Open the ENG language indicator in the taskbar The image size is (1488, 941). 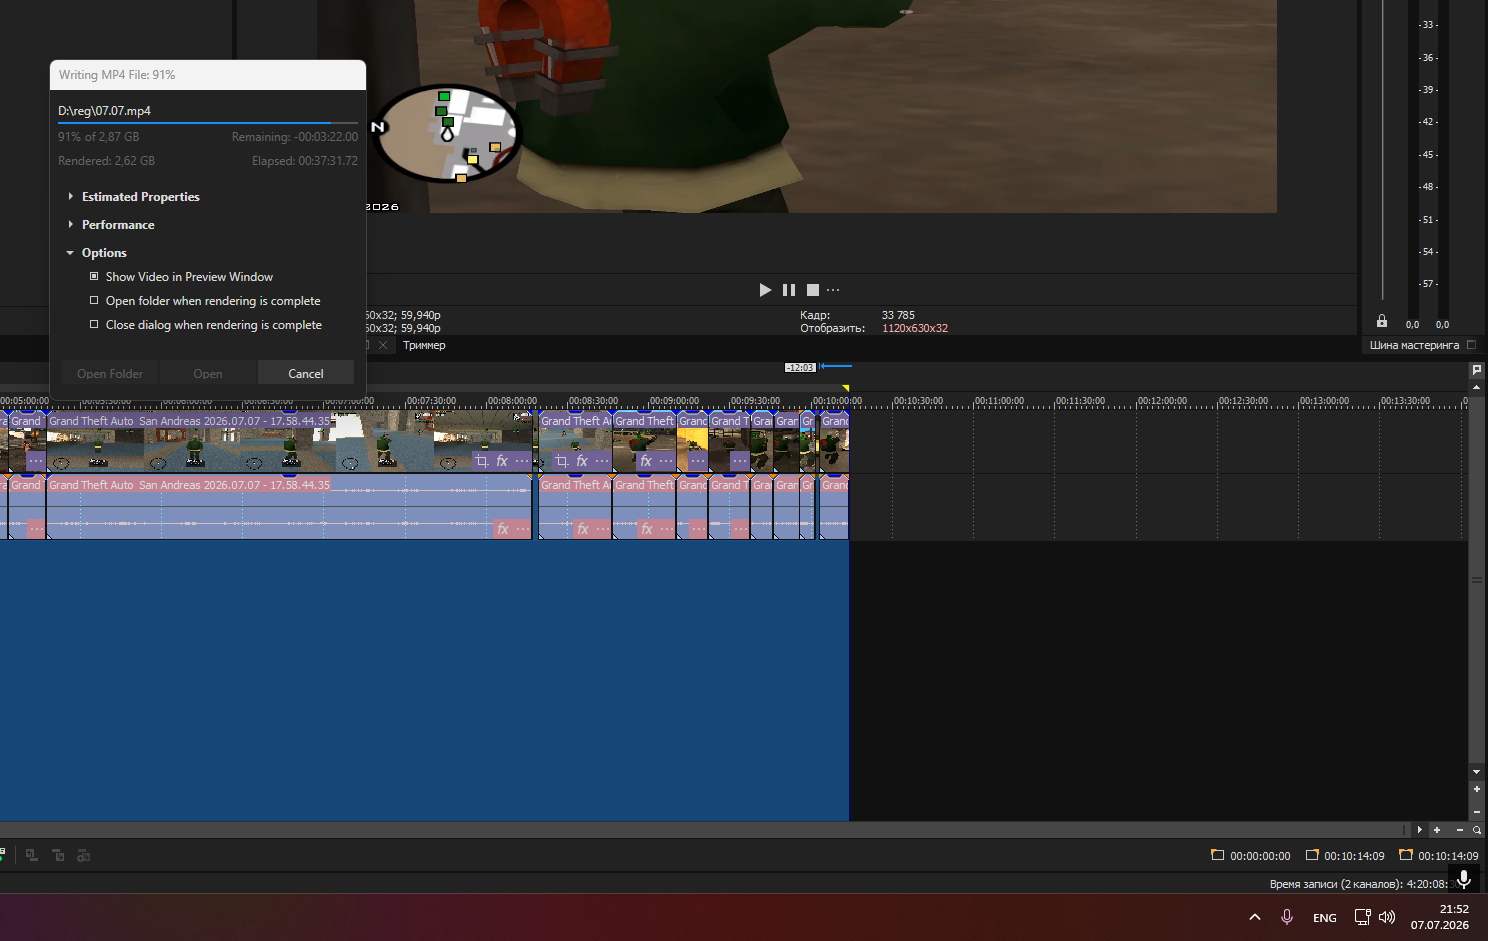[1324, 918]
